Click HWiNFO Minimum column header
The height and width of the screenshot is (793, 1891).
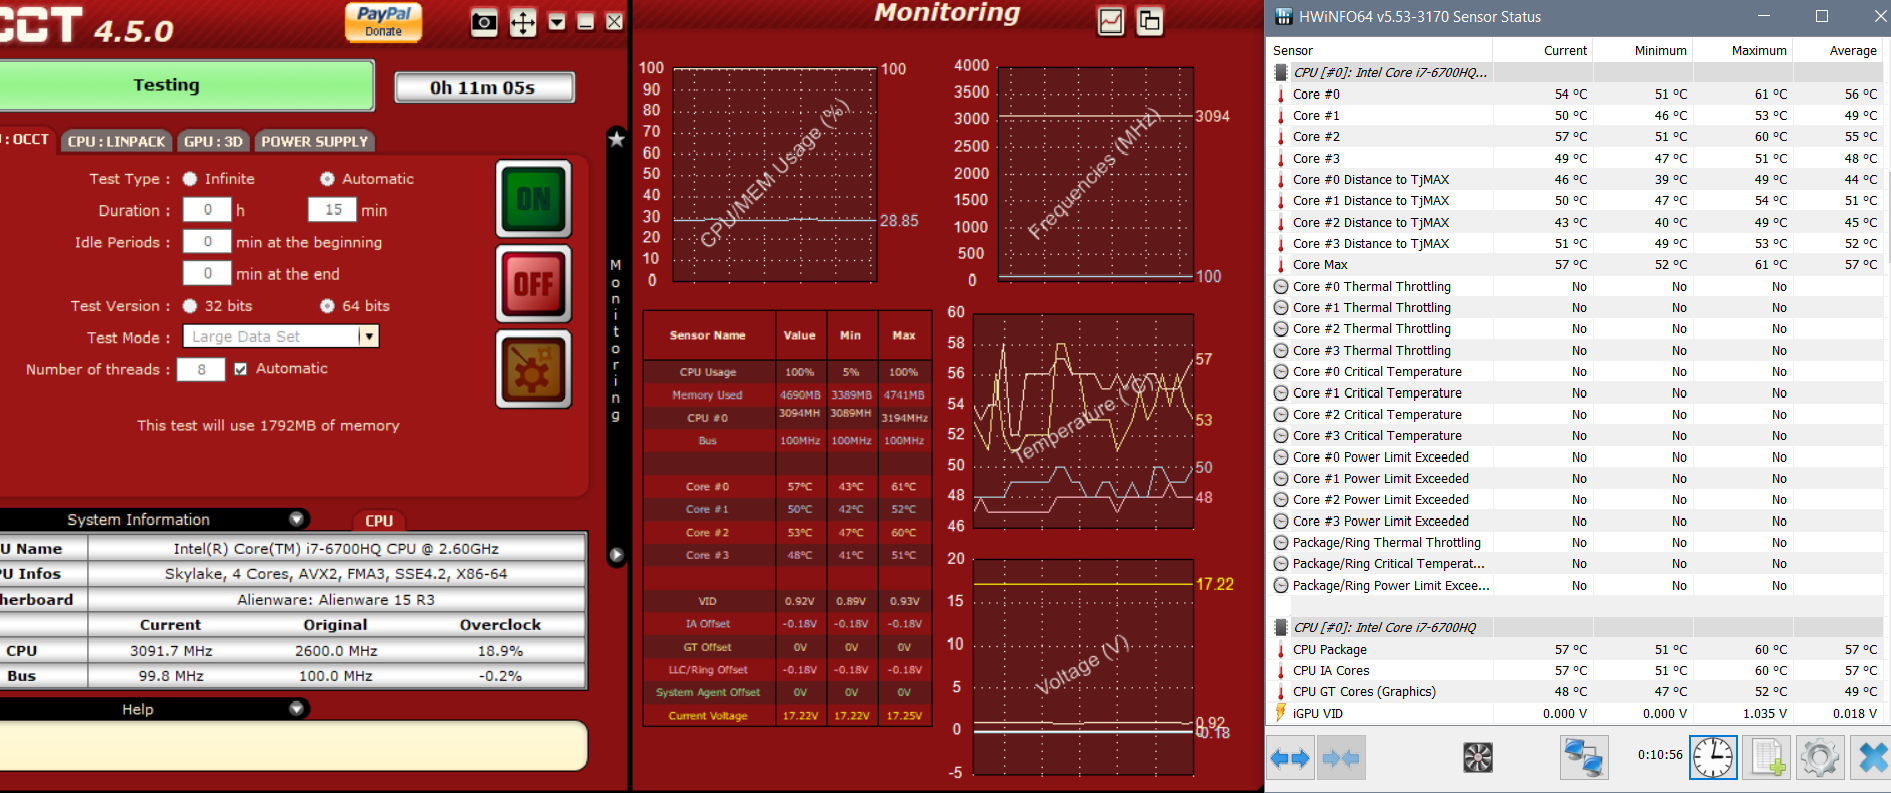pyautogui.click(x=1643, y=50)
